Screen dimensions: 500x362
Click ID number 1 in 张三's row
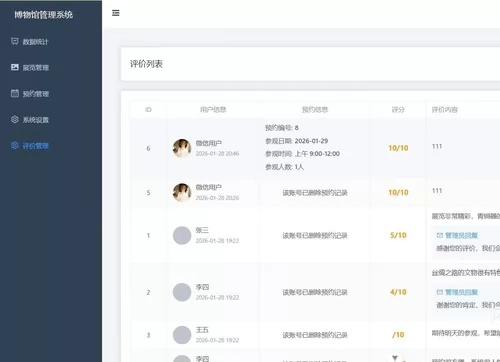(148, 235)
